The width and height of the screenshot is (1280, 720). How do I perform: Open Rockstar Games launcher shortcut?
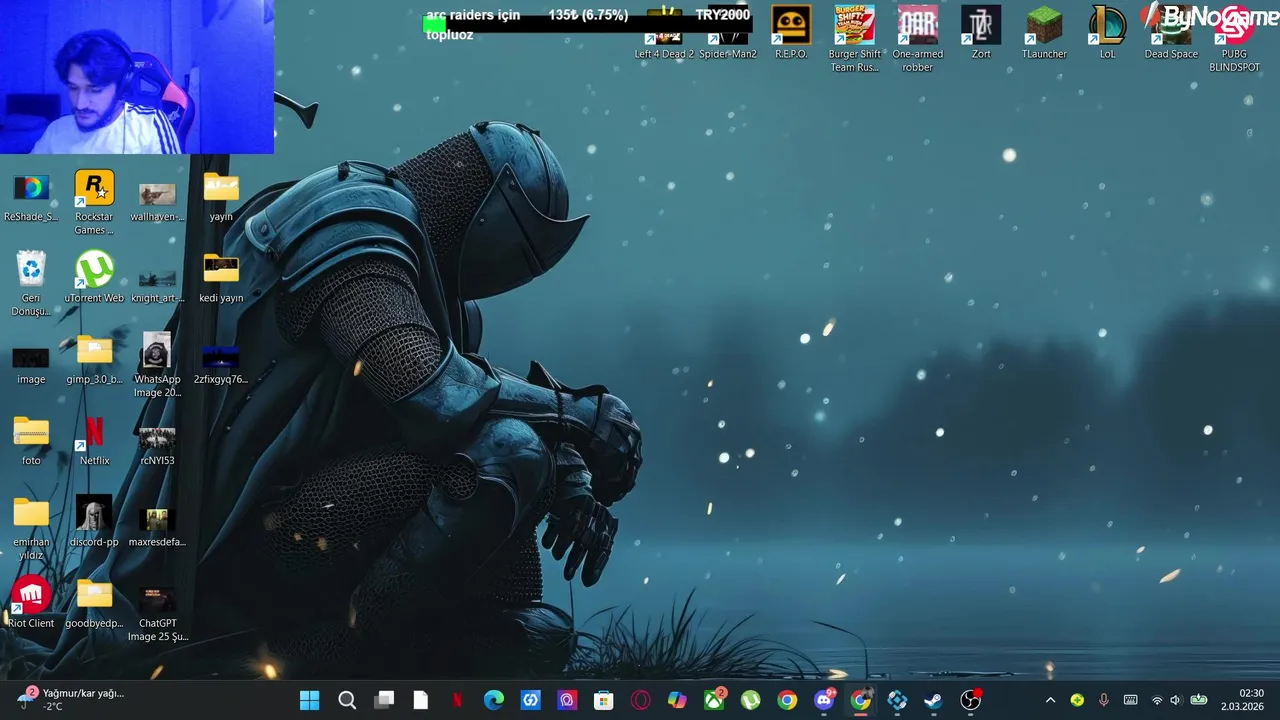(94, 201)
